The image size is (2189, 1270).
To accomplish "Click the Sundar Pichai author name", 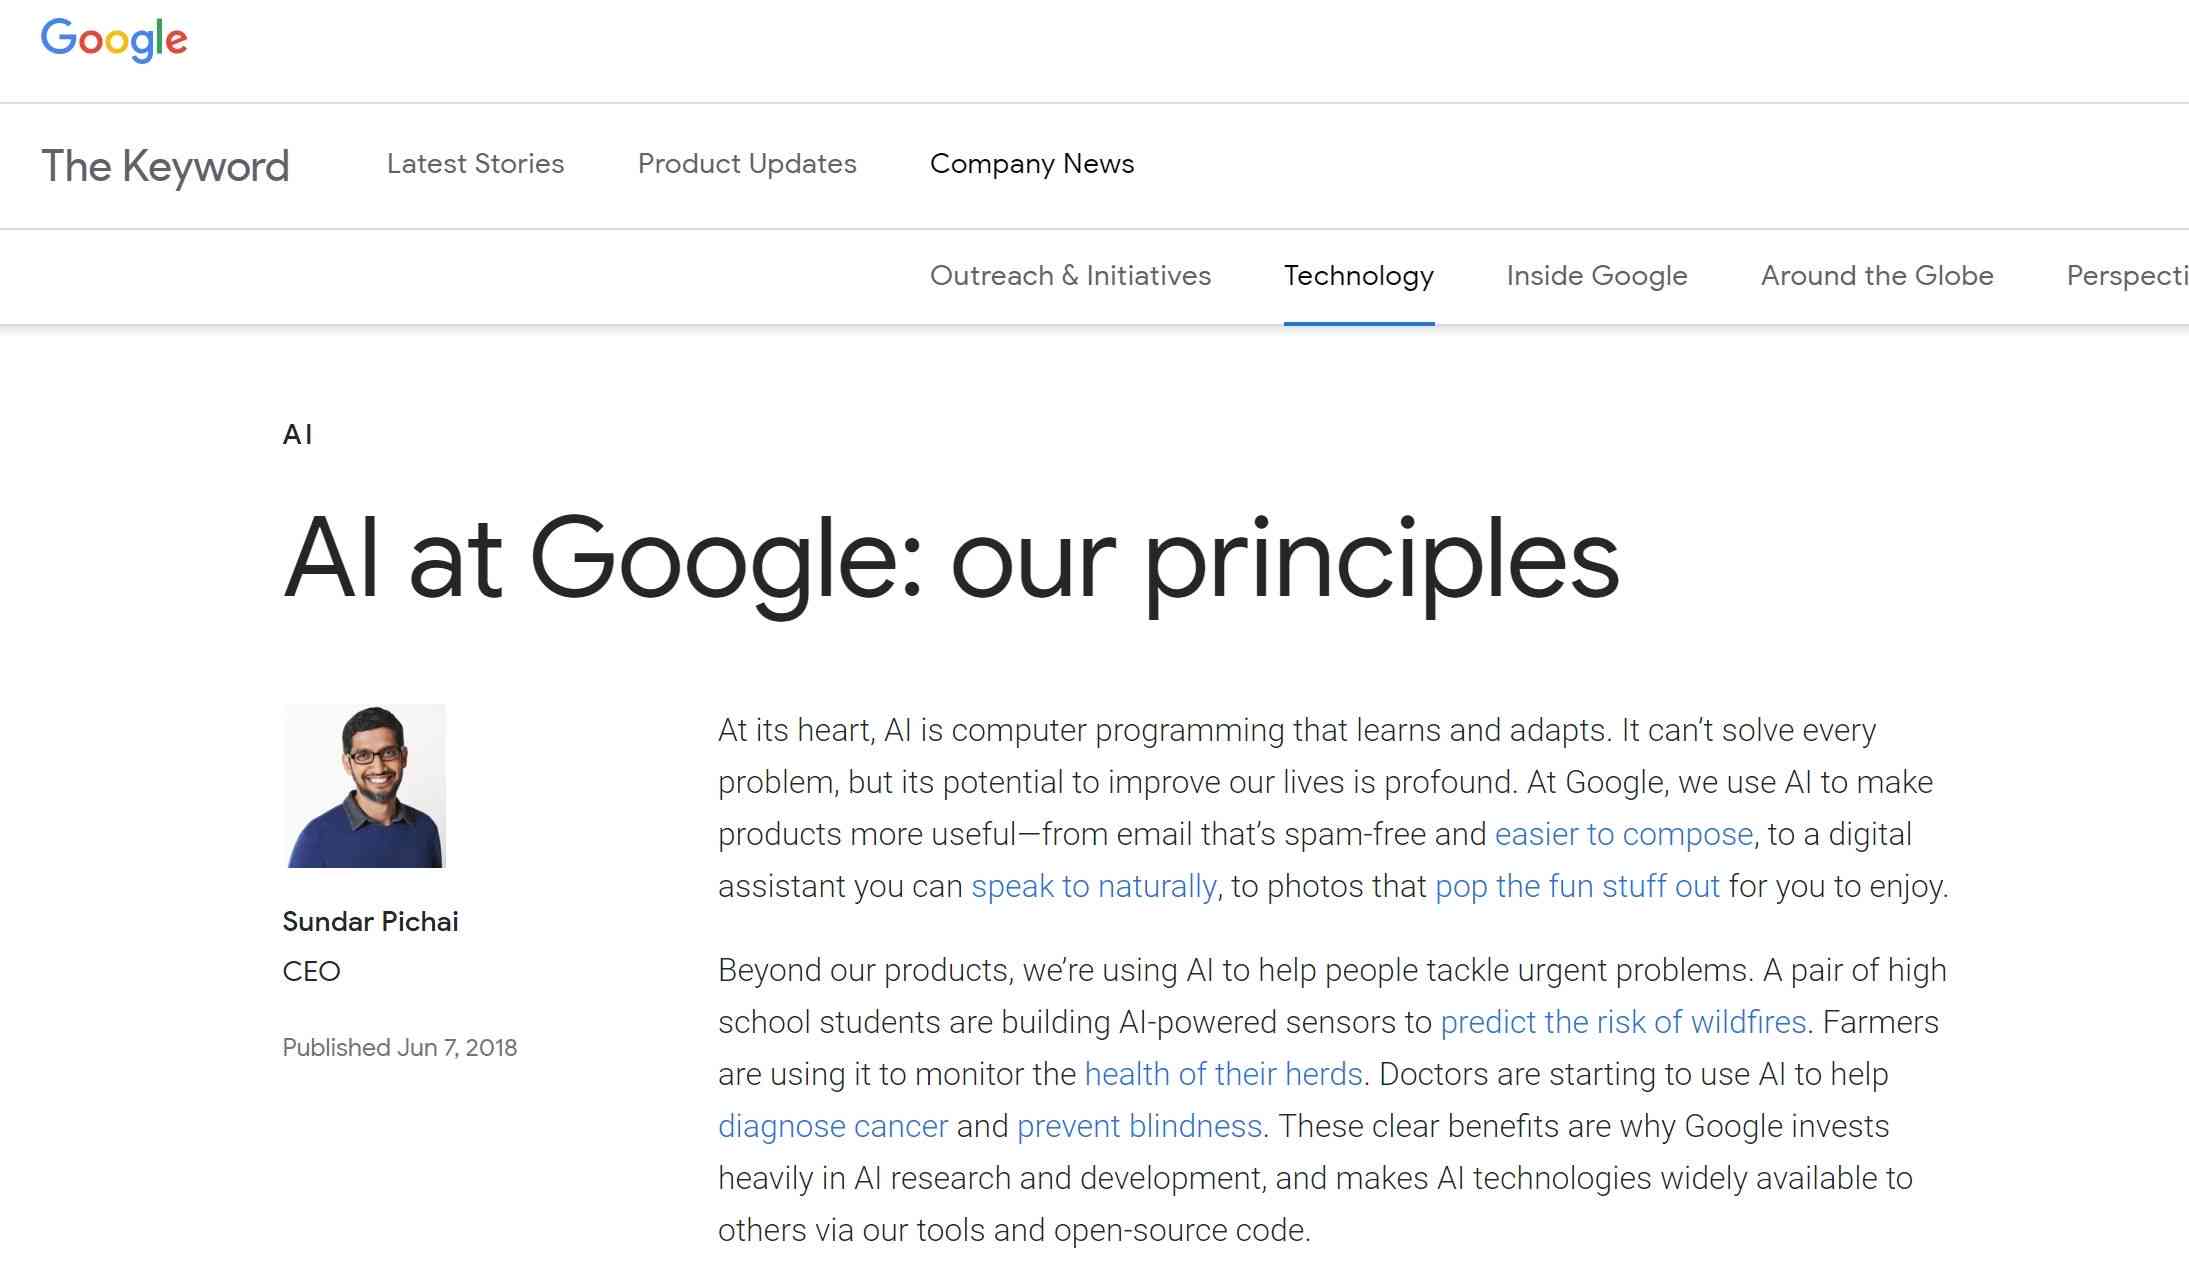I will (370, 922).
